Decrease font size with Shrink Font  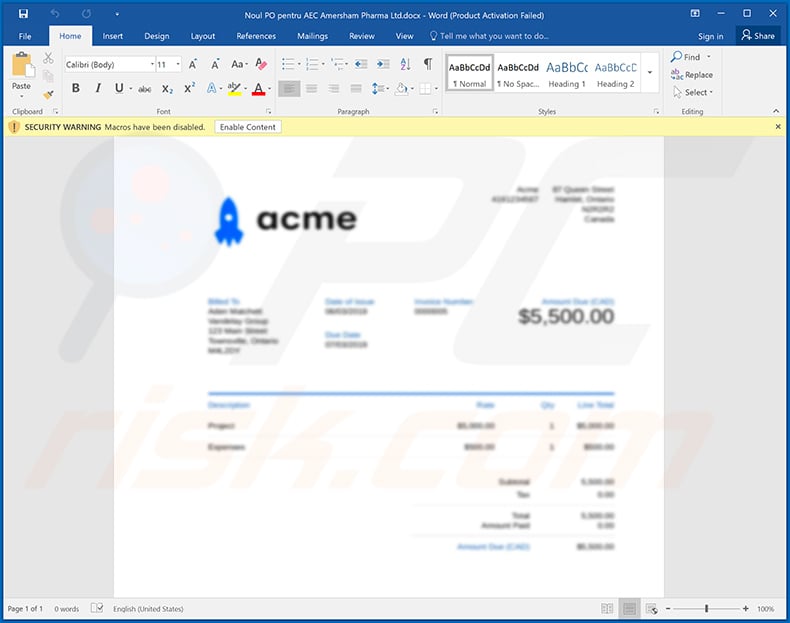click(x=215, y=64)
